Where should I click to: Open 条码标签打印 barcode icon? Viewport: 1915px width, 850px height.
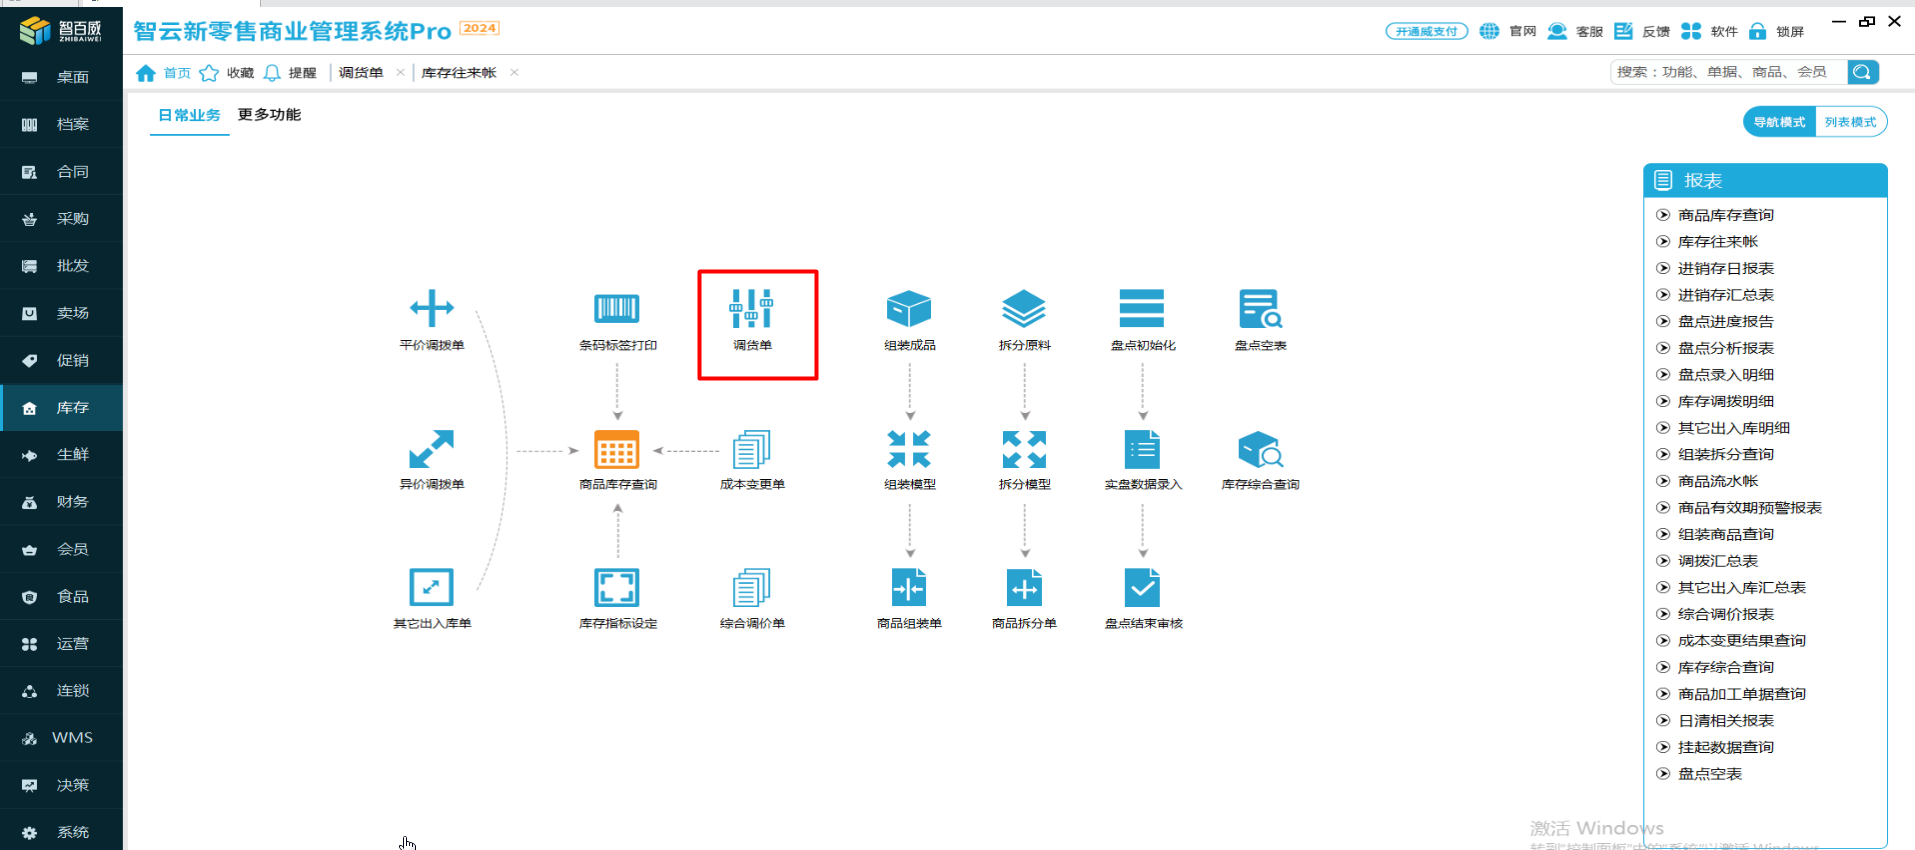[617, 310]
